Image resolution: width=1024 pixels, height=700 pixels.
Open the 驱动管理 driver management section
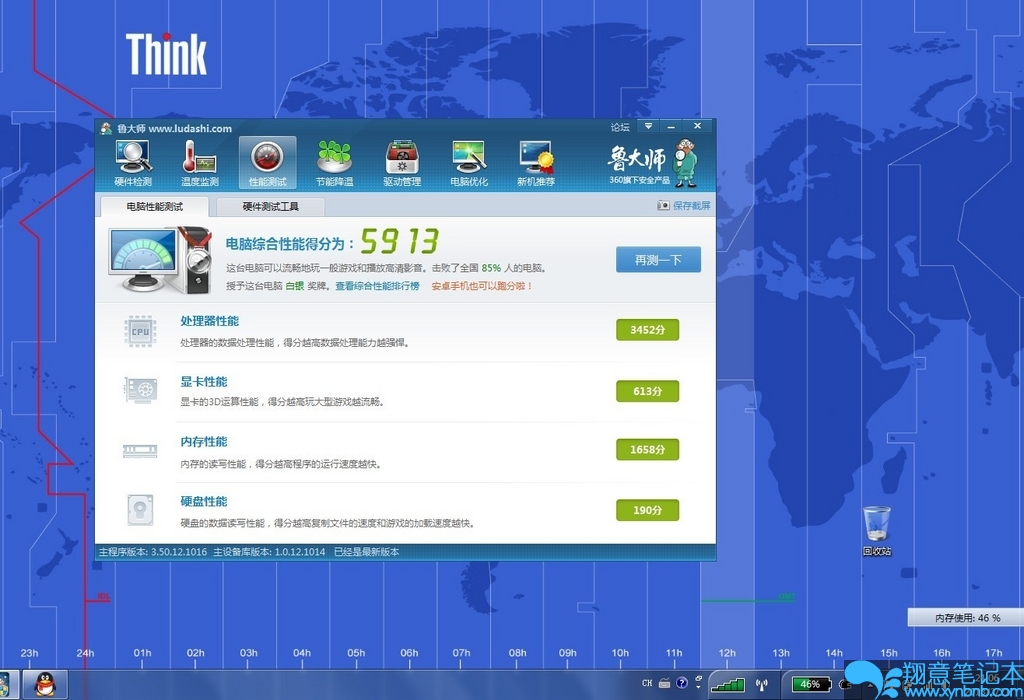(x=402, y=163)
